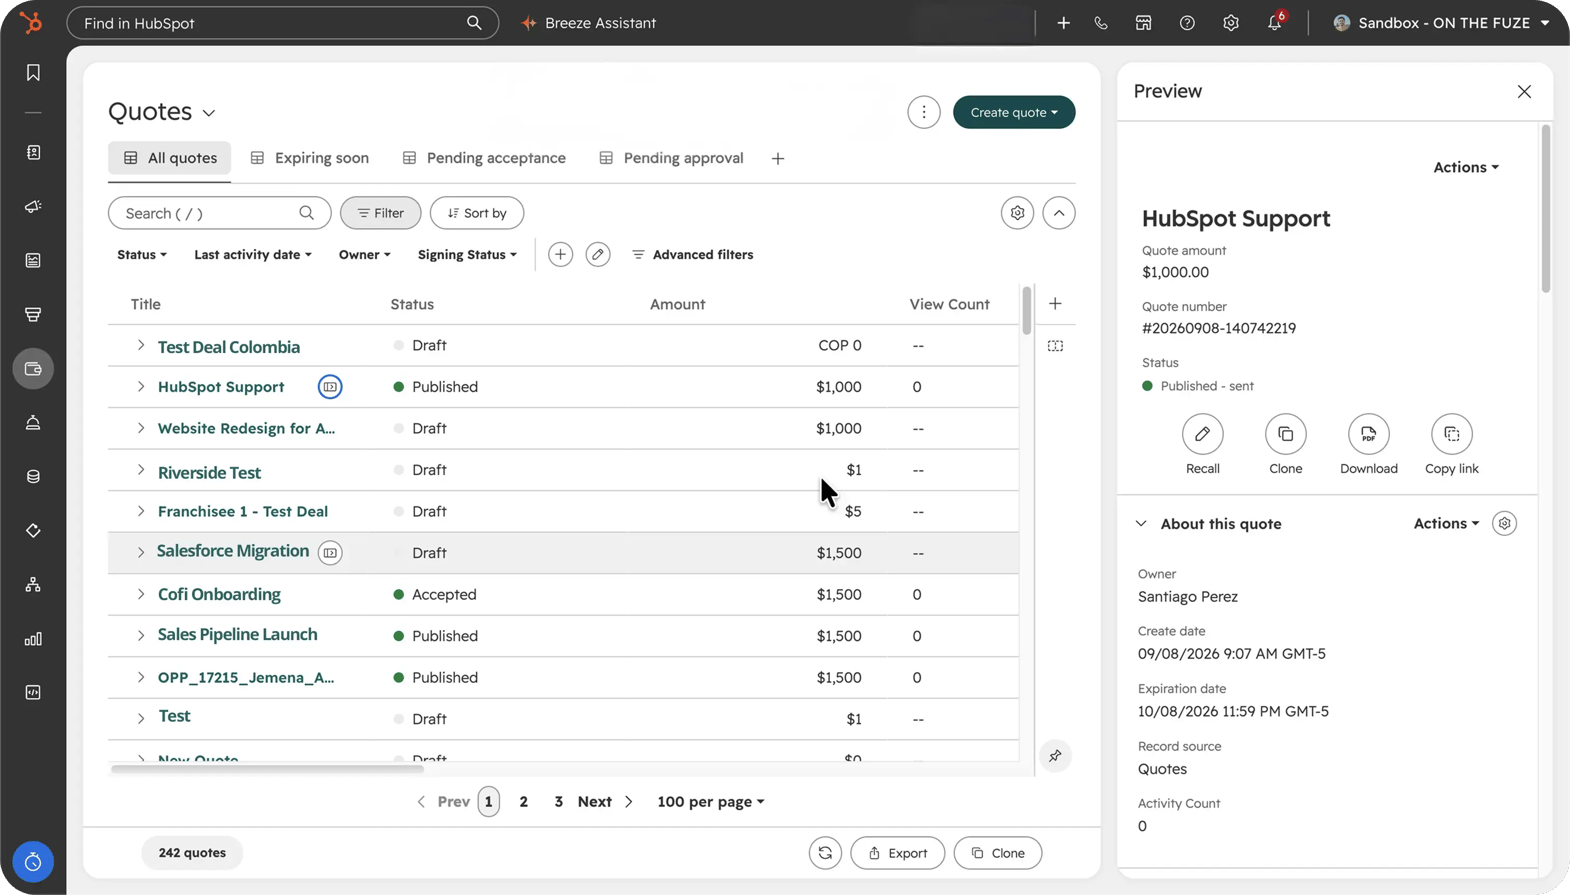Click the blue timer icon at sidebar bottom
The image size is (1570, 895).
pyautogui.click(x=33, y=862)
